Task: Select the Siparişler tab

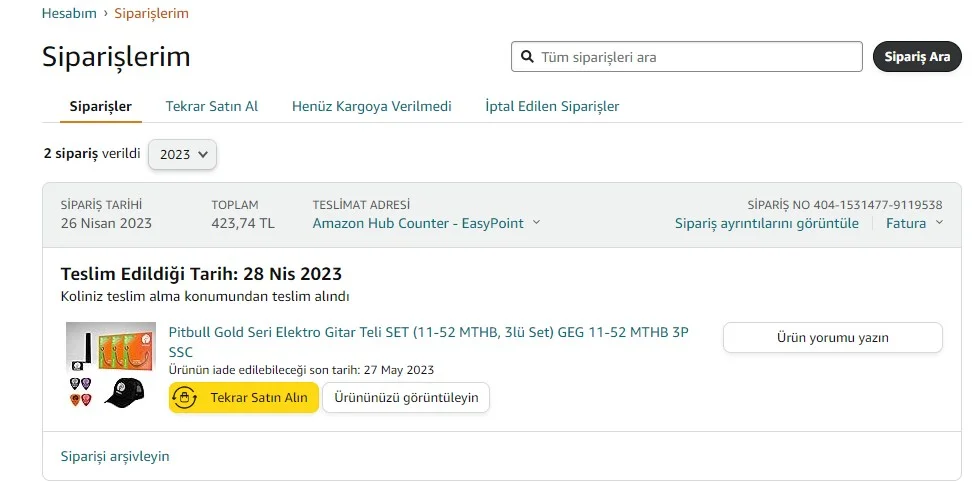Action: pyautogui.click(x=100, y=106)
